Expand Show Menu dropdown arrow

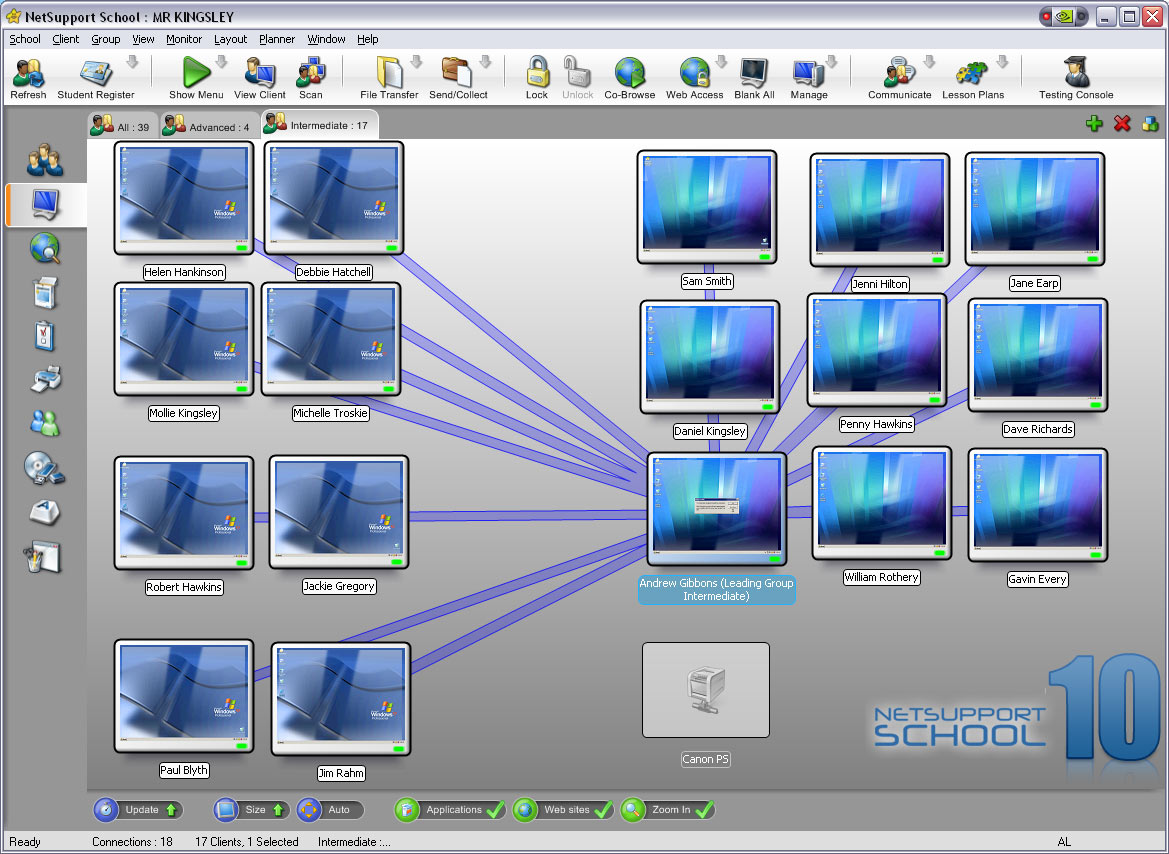[x=221, y=62]
